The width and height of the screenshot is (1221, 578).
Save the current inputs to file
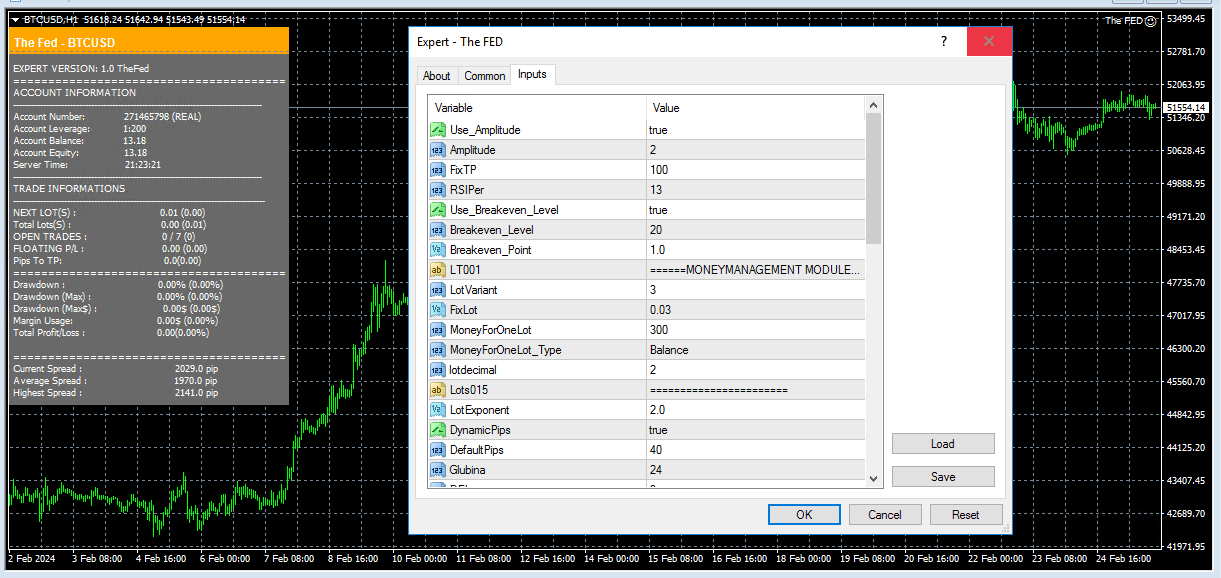click(943, 477)
